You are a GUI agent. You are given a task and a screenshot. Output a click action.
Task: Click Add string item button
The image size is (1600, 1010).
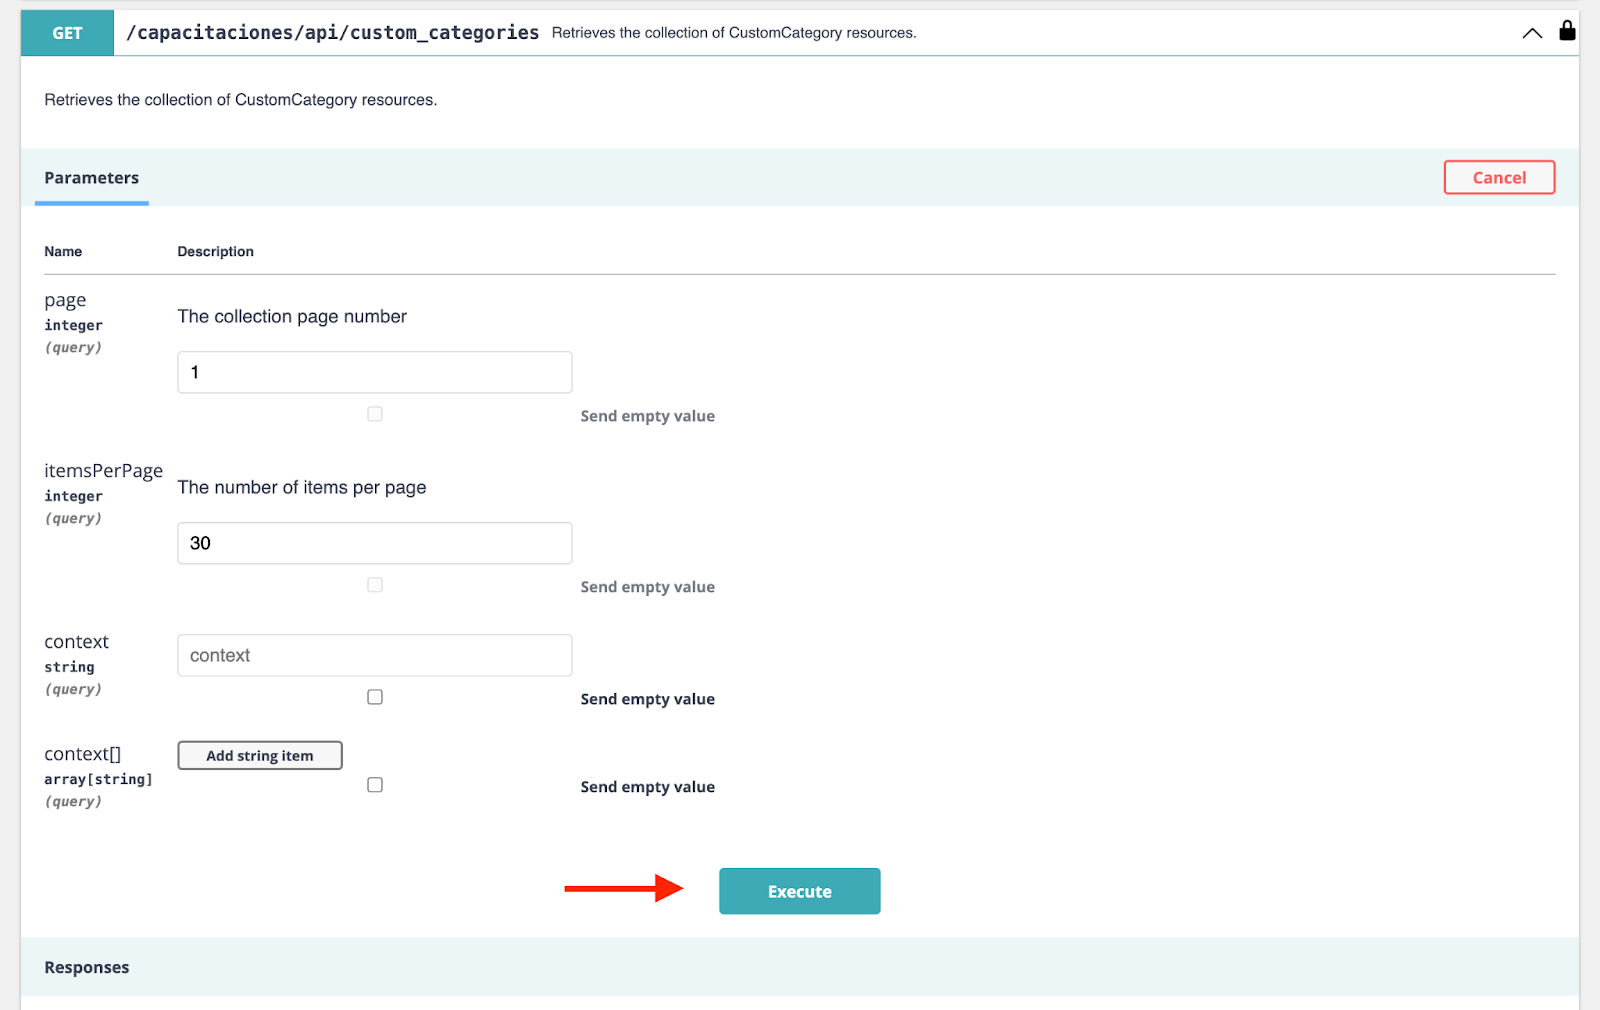tap(260, 756)
